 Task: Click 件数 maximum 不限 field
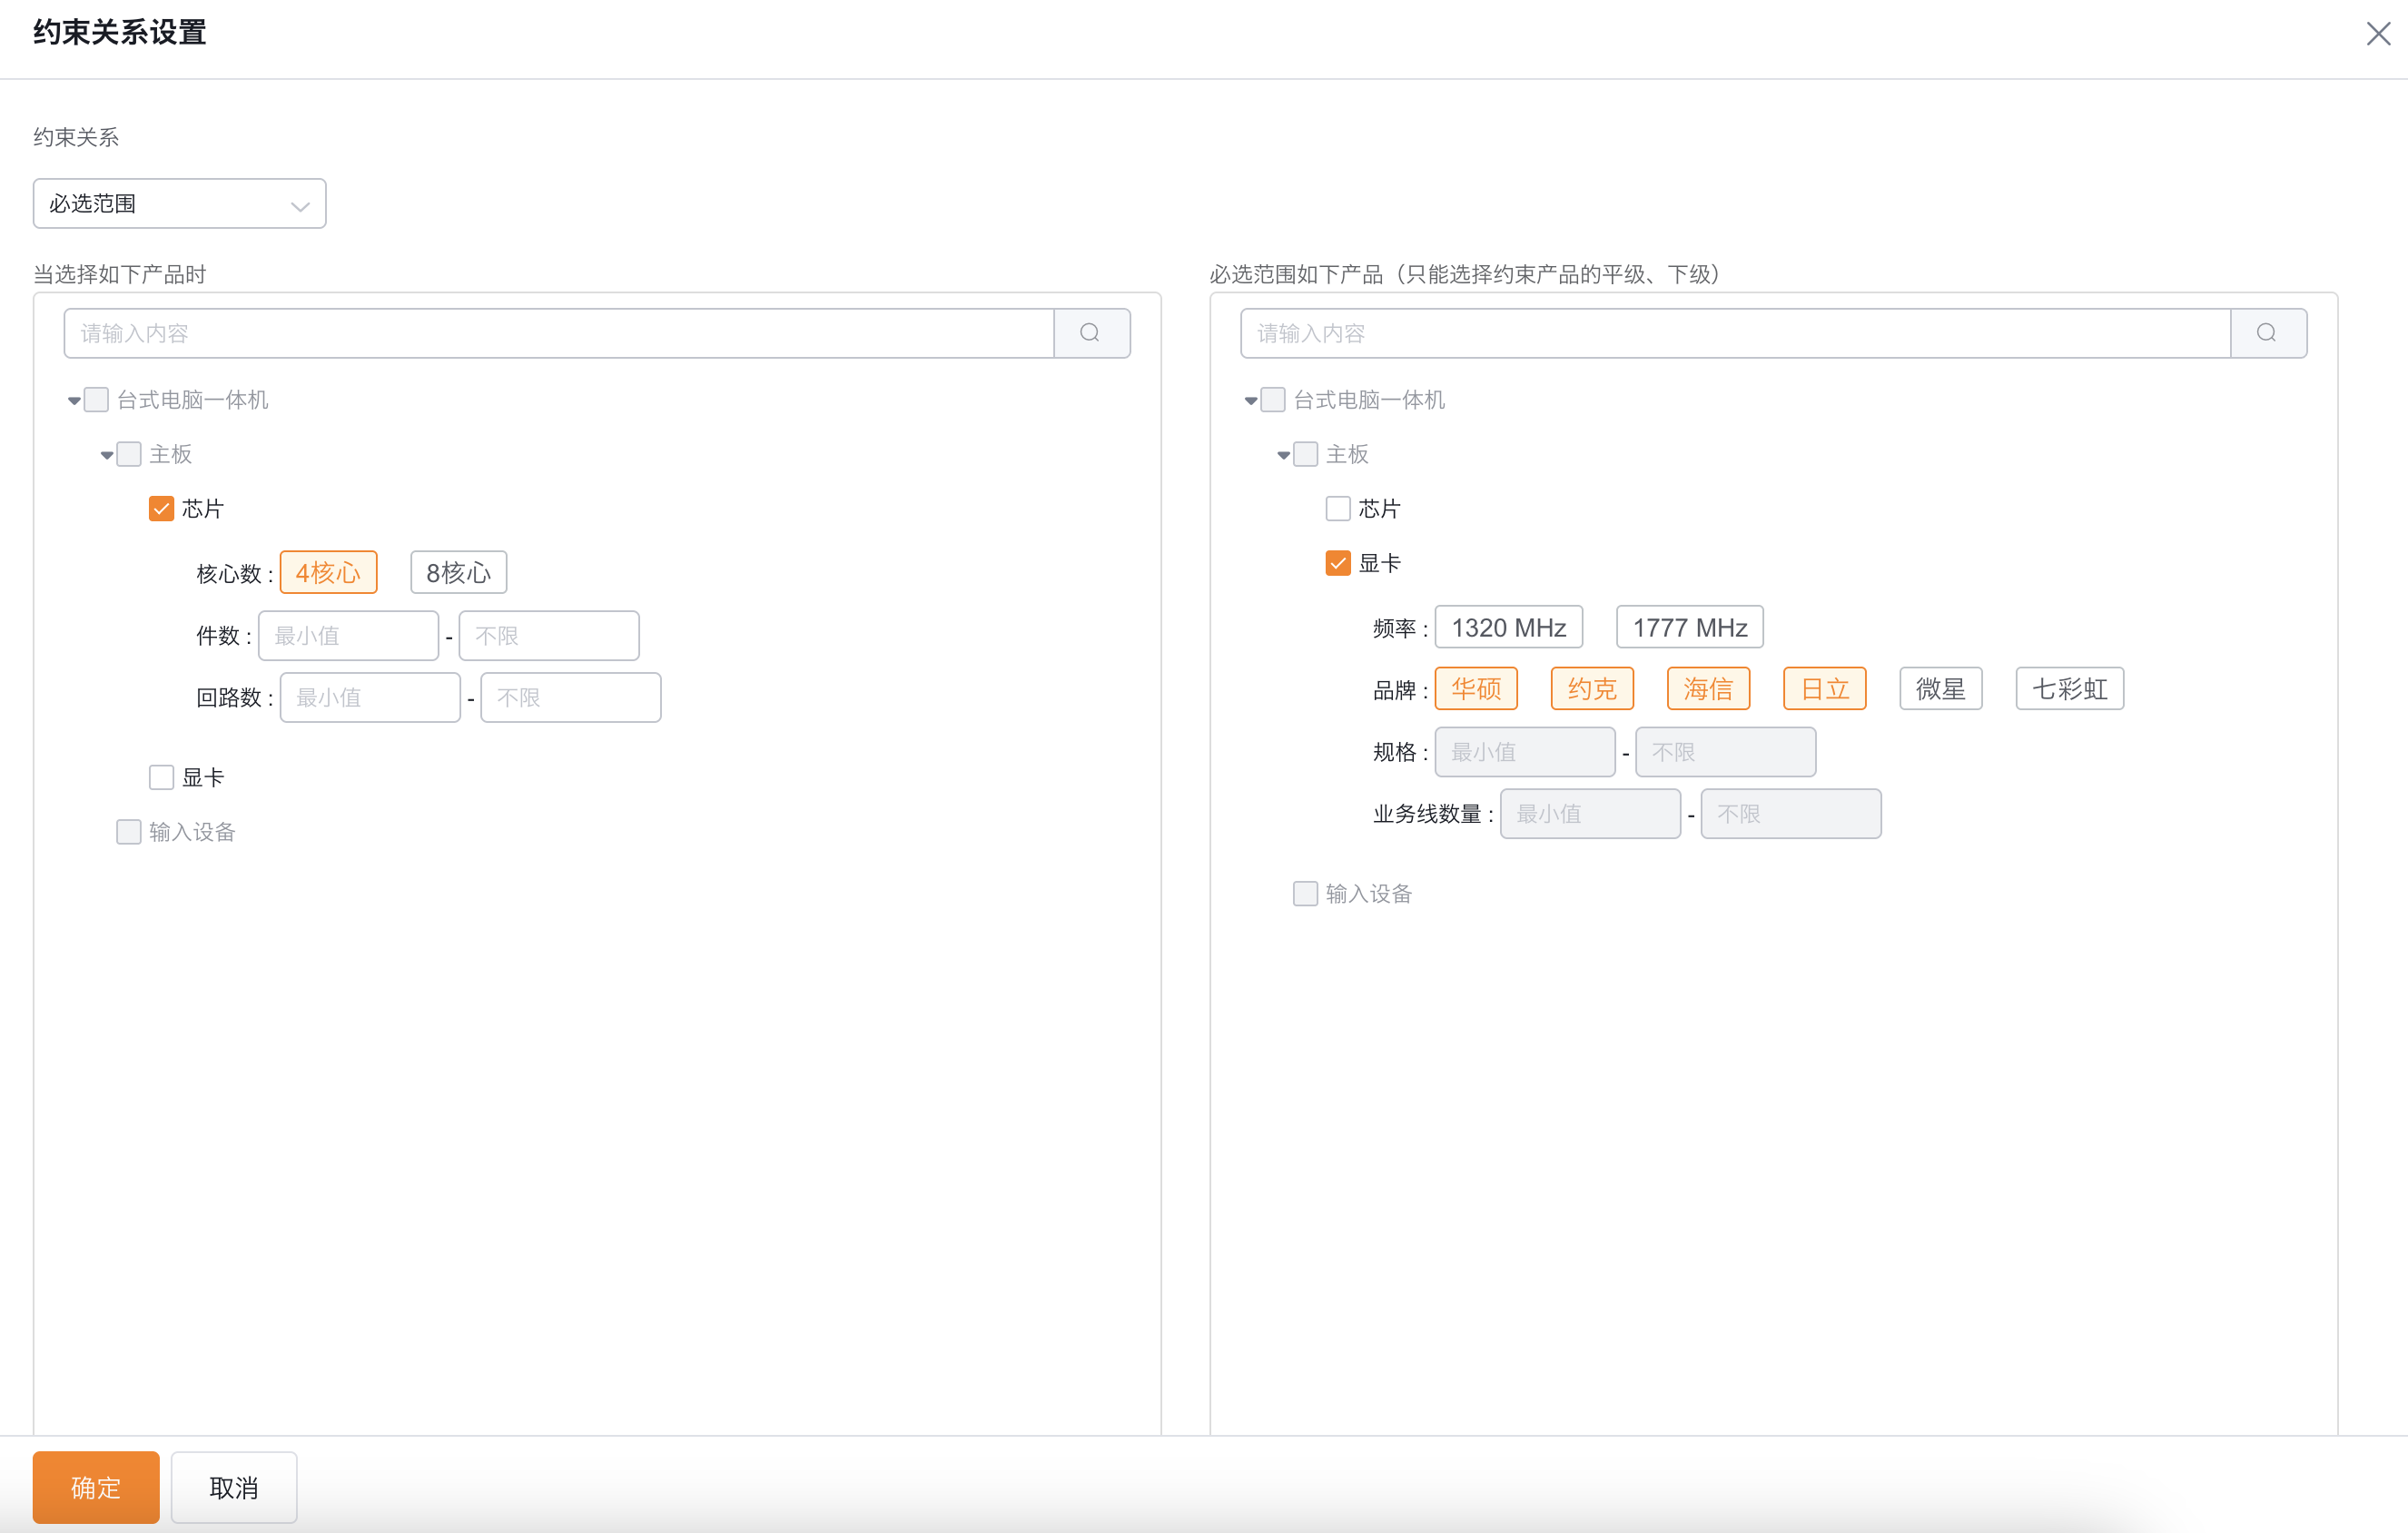[x=549, y=636]
